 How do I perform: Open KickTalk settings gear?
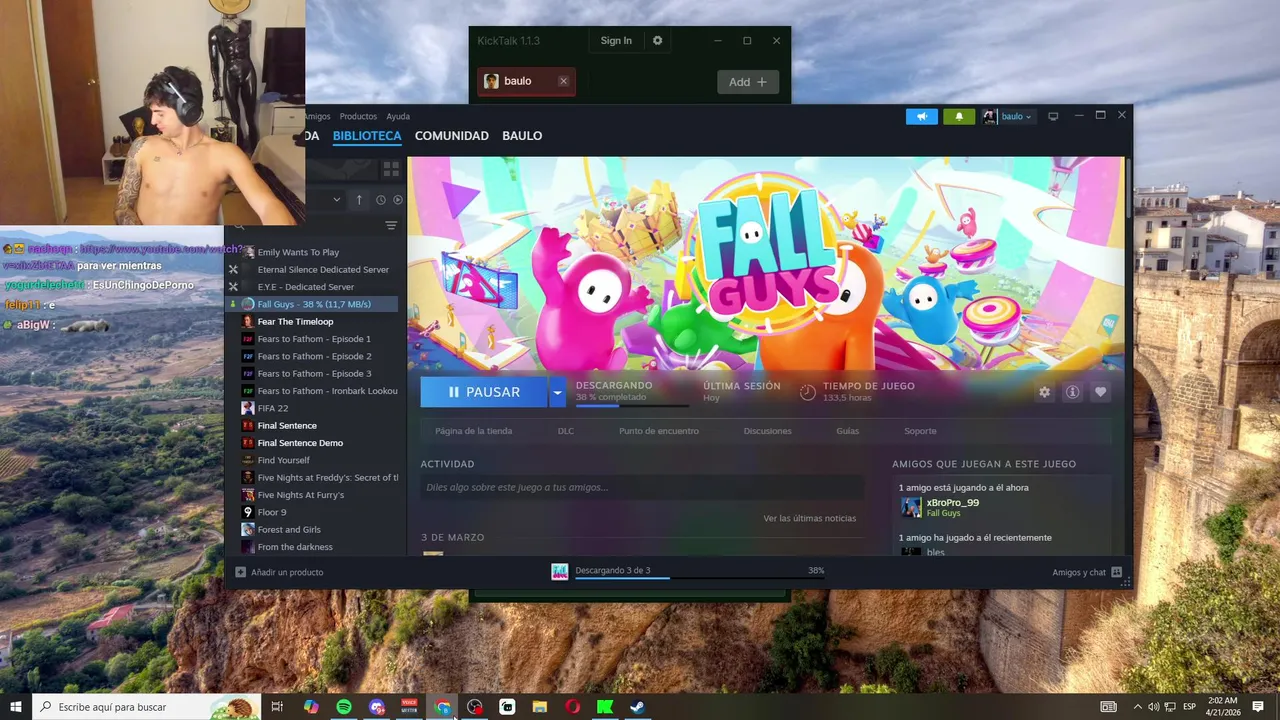pyautogui.click(x=657, y=41)
